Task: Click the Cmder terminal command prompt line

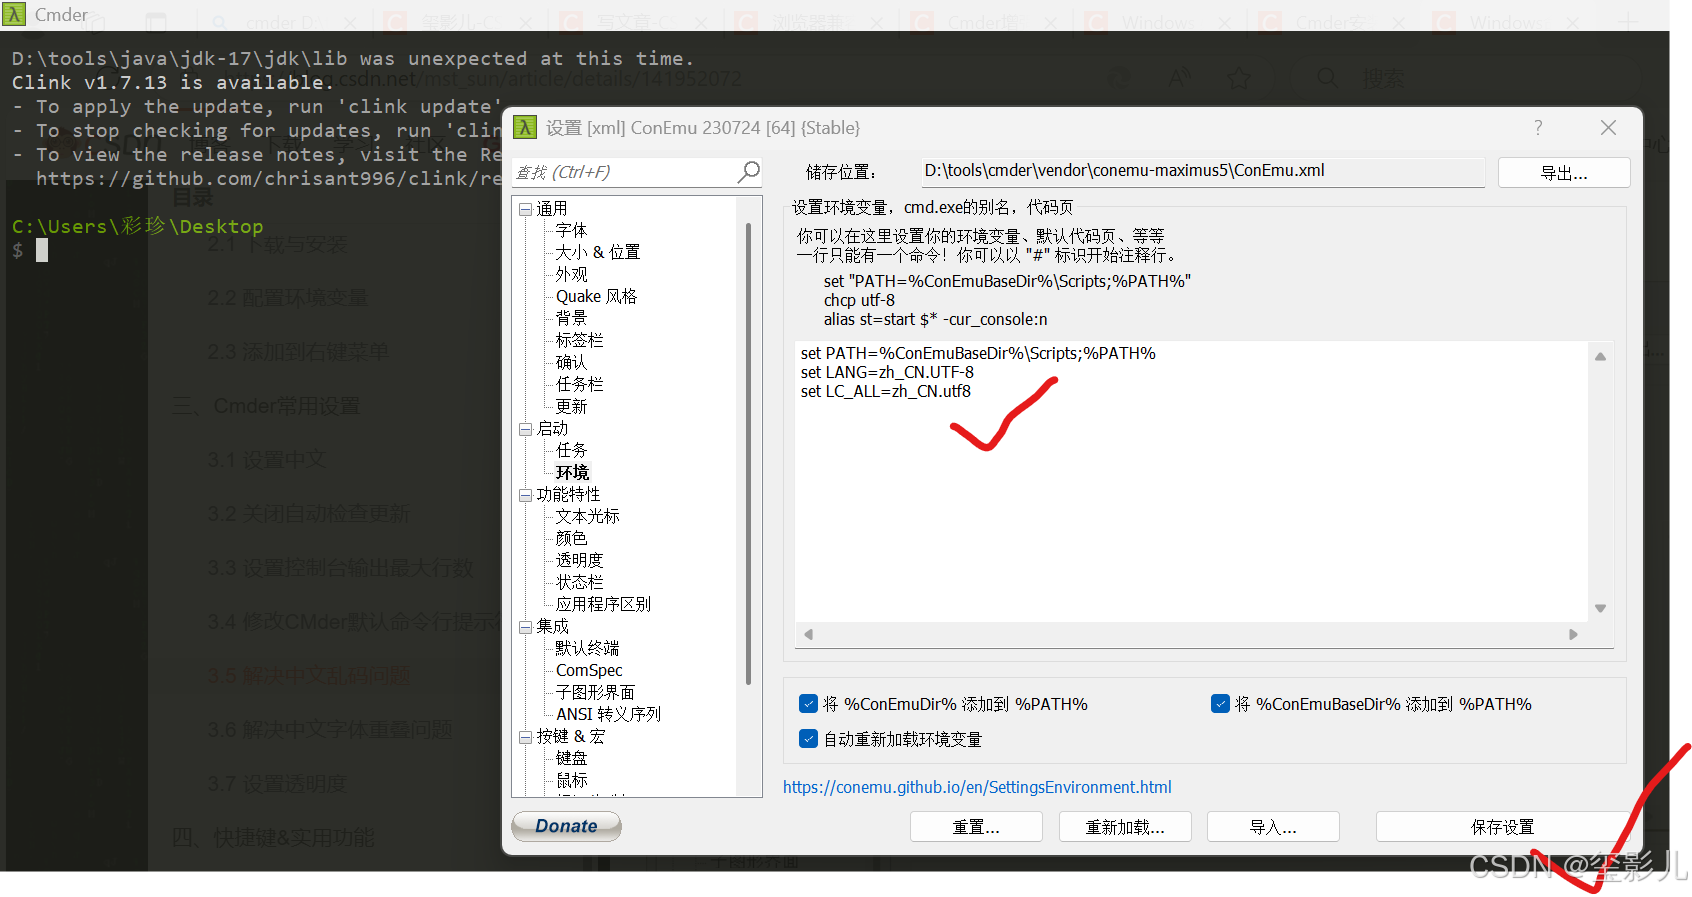Action: coord(30,250)
